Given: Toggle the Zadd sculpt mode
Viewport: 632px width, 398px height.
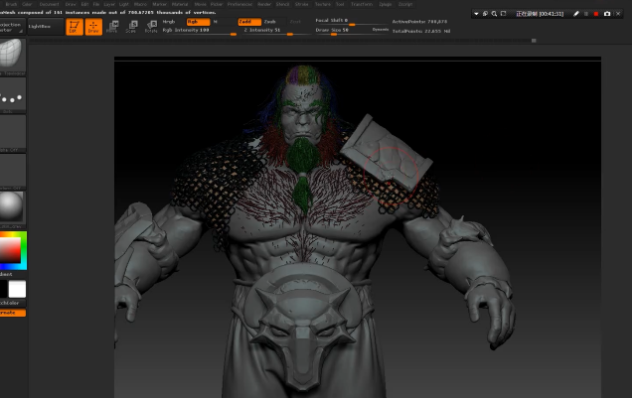Looking at the screenshot, I should click(x=249, y=22).
